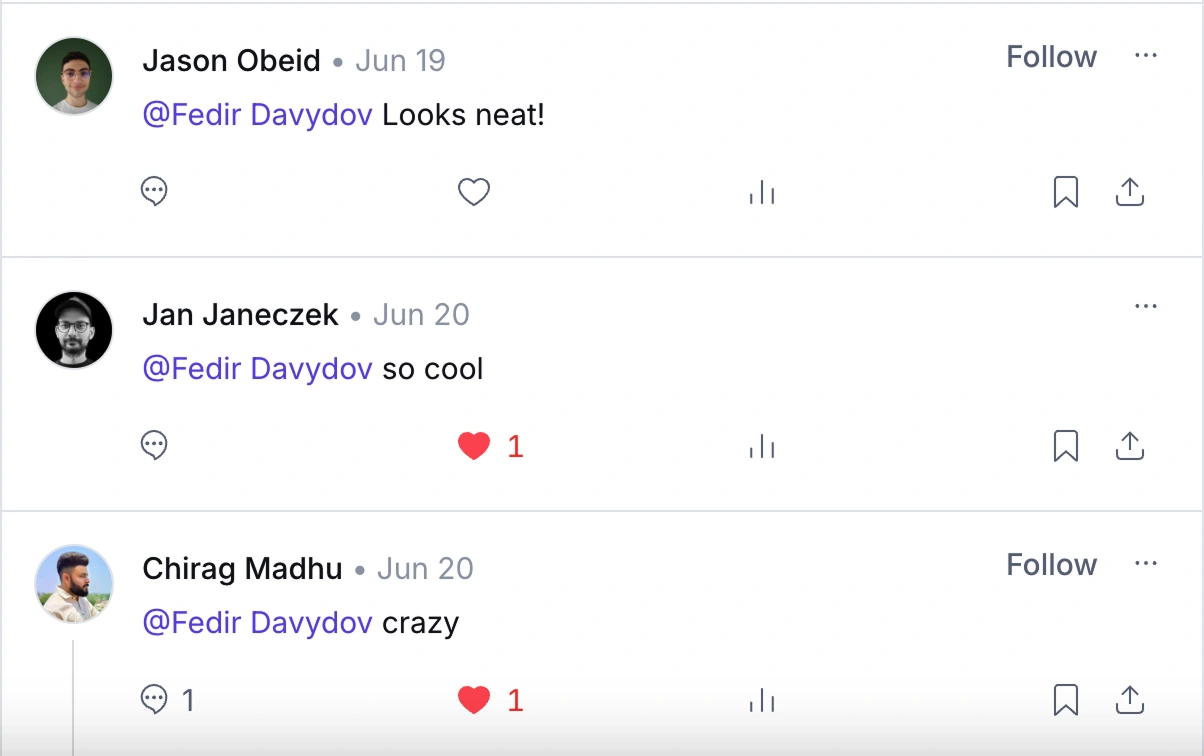The width and height of the screenshot is (1204, 756).
Task: Open more options for Jason Obeid's comment
Action: [1146, 56]
